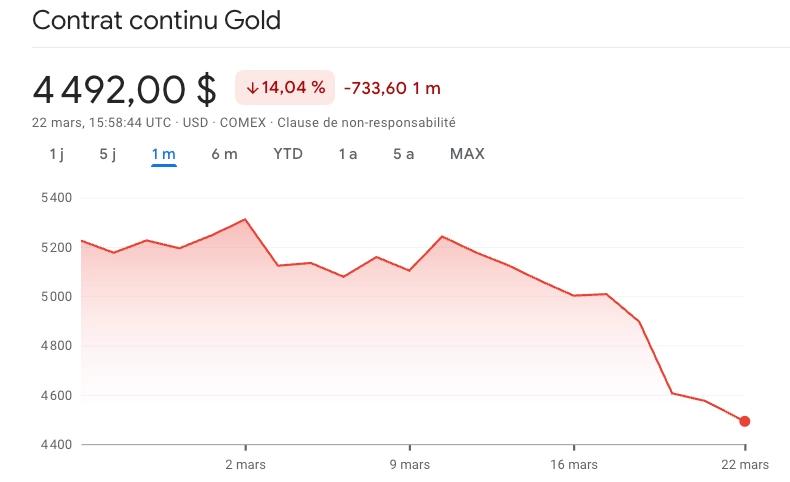The image size is (790, 482).
Task: Click the Contrat continu Gold title
Action: point(157,21)
